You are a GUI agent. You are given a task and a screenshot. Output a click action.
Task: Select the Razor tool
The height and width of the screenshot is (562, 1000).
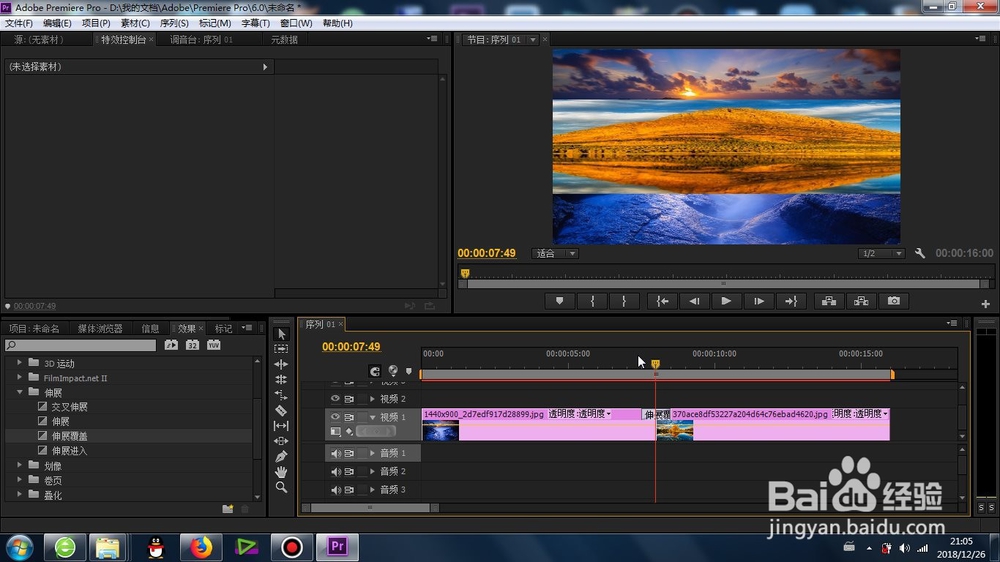tap(281, 410)
